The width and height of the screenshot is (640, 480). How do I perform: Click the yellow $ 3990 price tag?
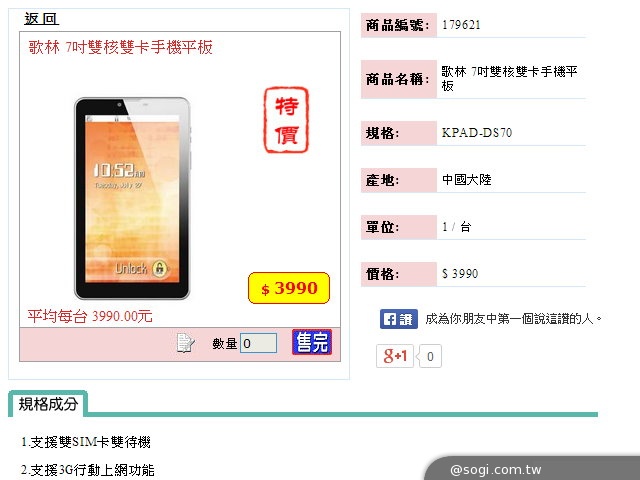(289, 288)
